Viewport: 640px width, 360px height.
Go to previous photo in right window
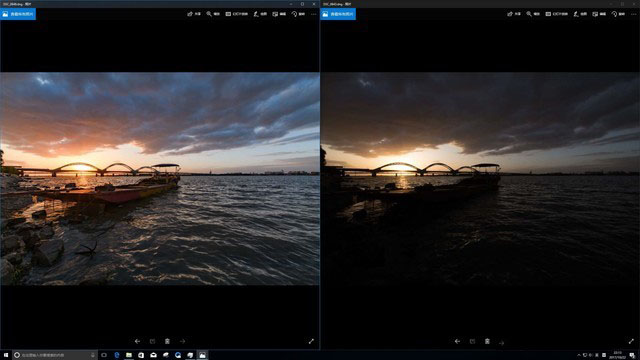458,341
